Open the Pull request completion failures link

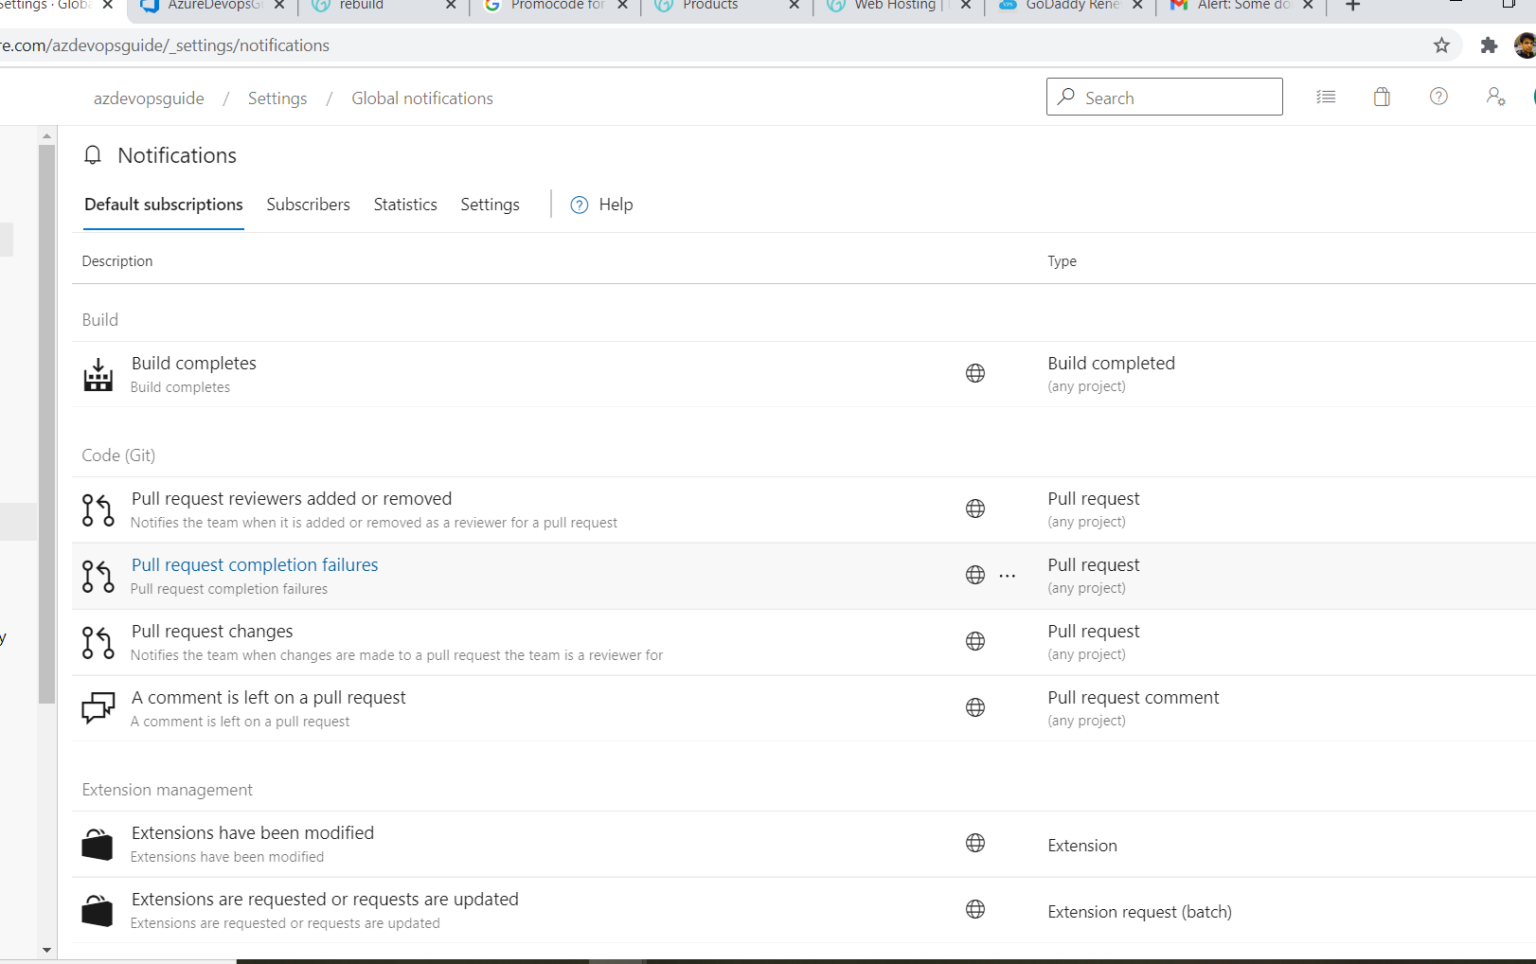click(x=254, y=565)
